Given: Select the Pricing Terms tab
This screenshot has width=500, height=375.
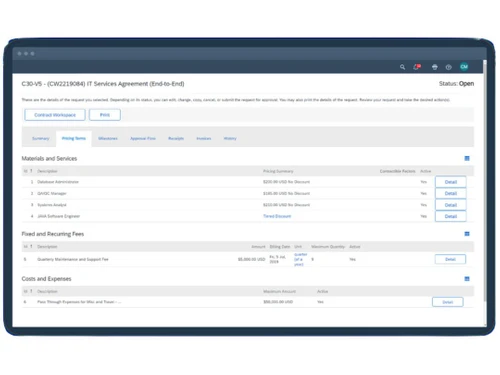Looking at the screenshot, I should pos(74,138).
